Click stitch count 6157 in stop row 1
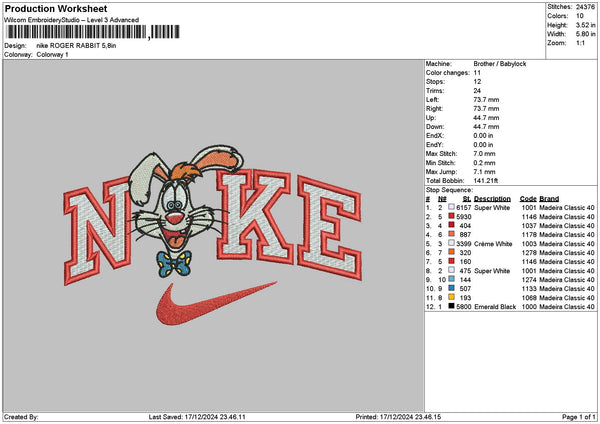This screenshot has height=424, width=600. (x=464, y=207)
